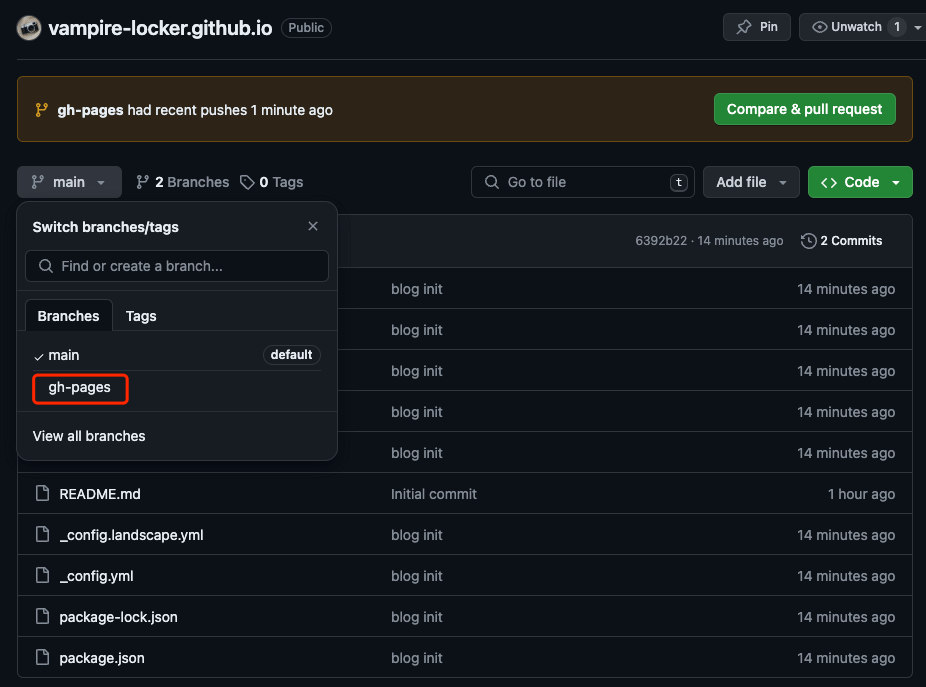The height and width of the screenshot is (687, 926).
Task: Select the Branches tab
Action: click(x=69, y=316)
